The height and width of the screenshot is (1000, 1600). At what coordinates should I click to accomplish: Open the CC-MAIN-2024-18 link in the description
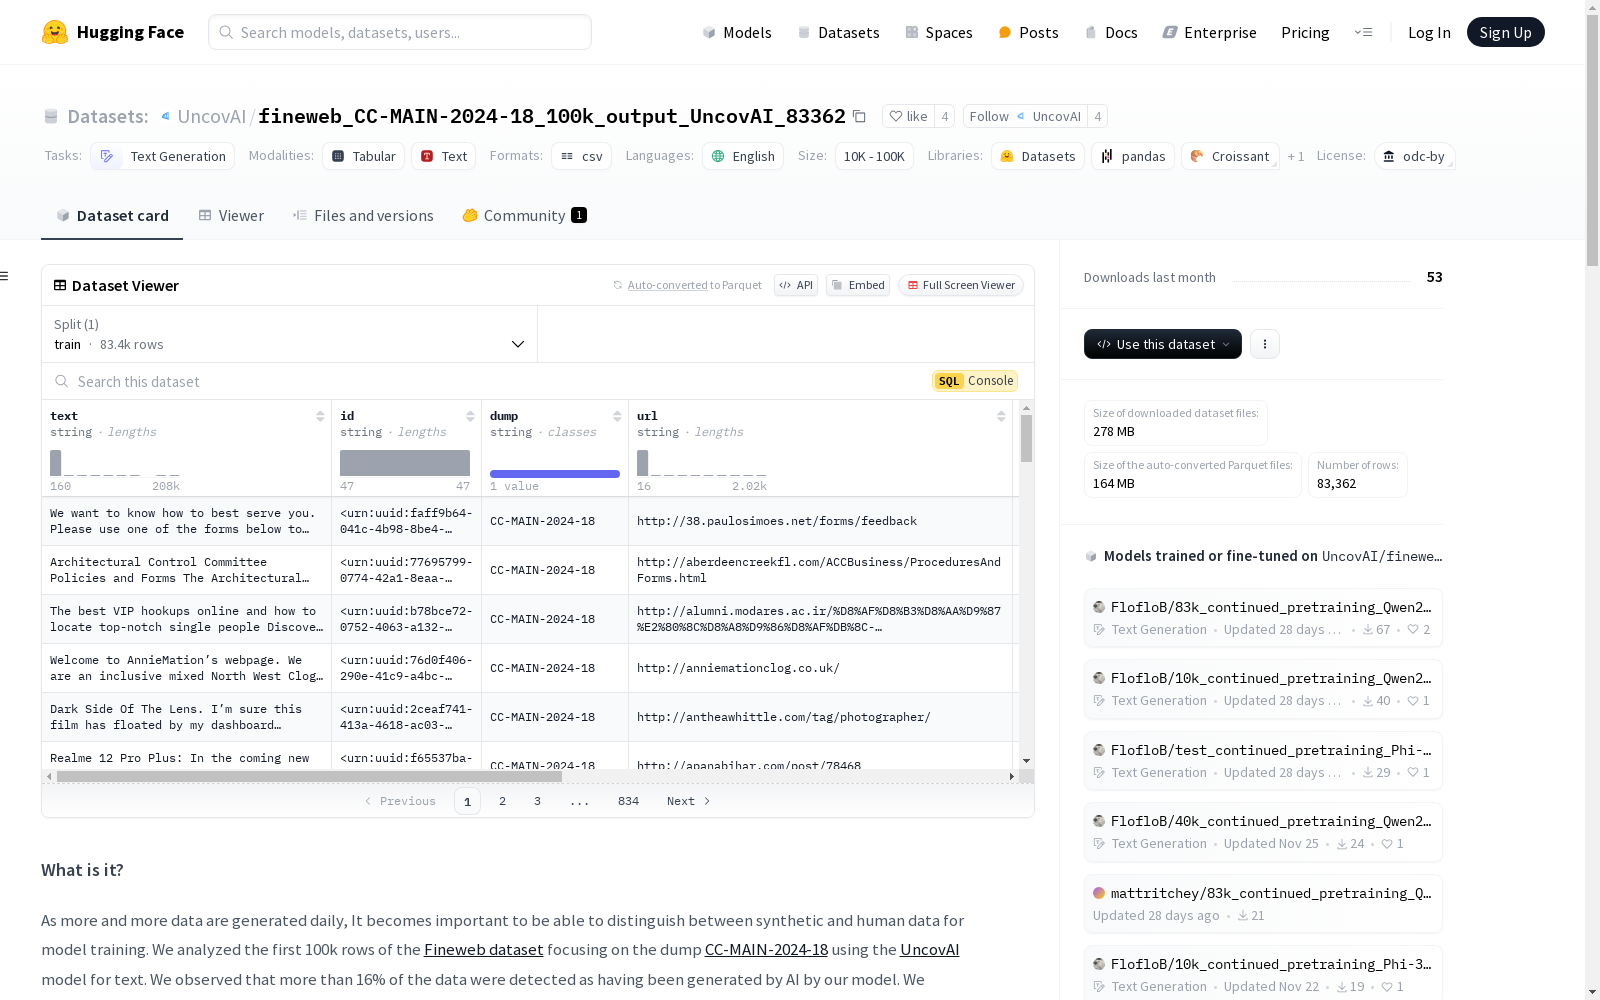pyautogui.click(x=766, y=950)
